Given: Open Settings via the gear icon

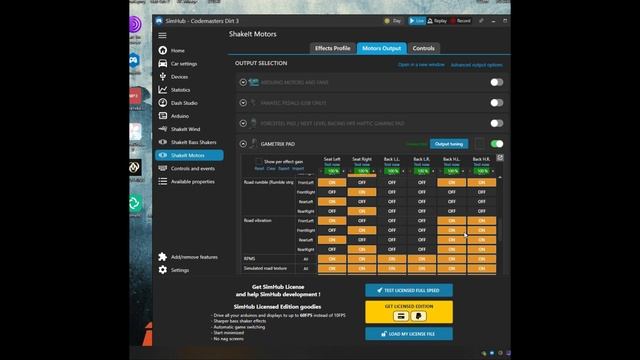Looking at the screenshot, I should 162,269.
